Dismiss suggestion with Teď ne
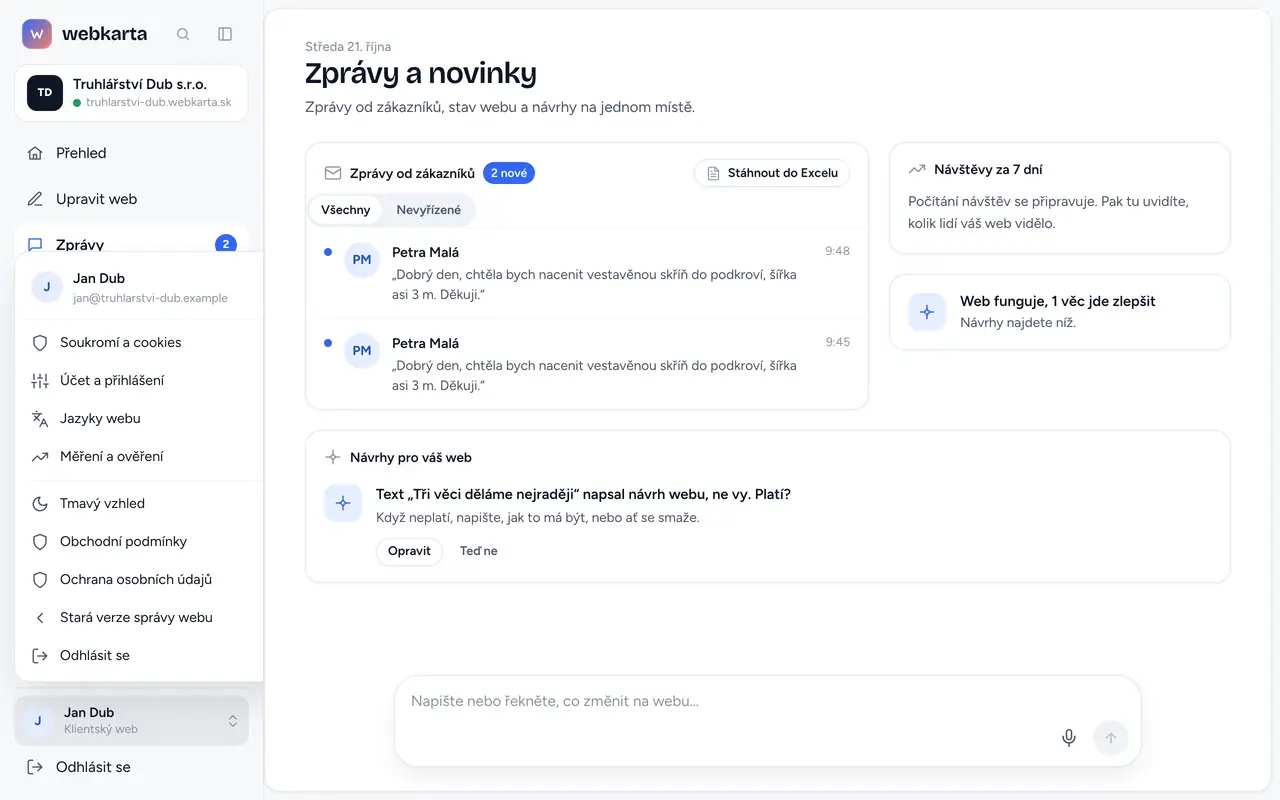Screen dimensions: 1280x800 coord(478,551)
